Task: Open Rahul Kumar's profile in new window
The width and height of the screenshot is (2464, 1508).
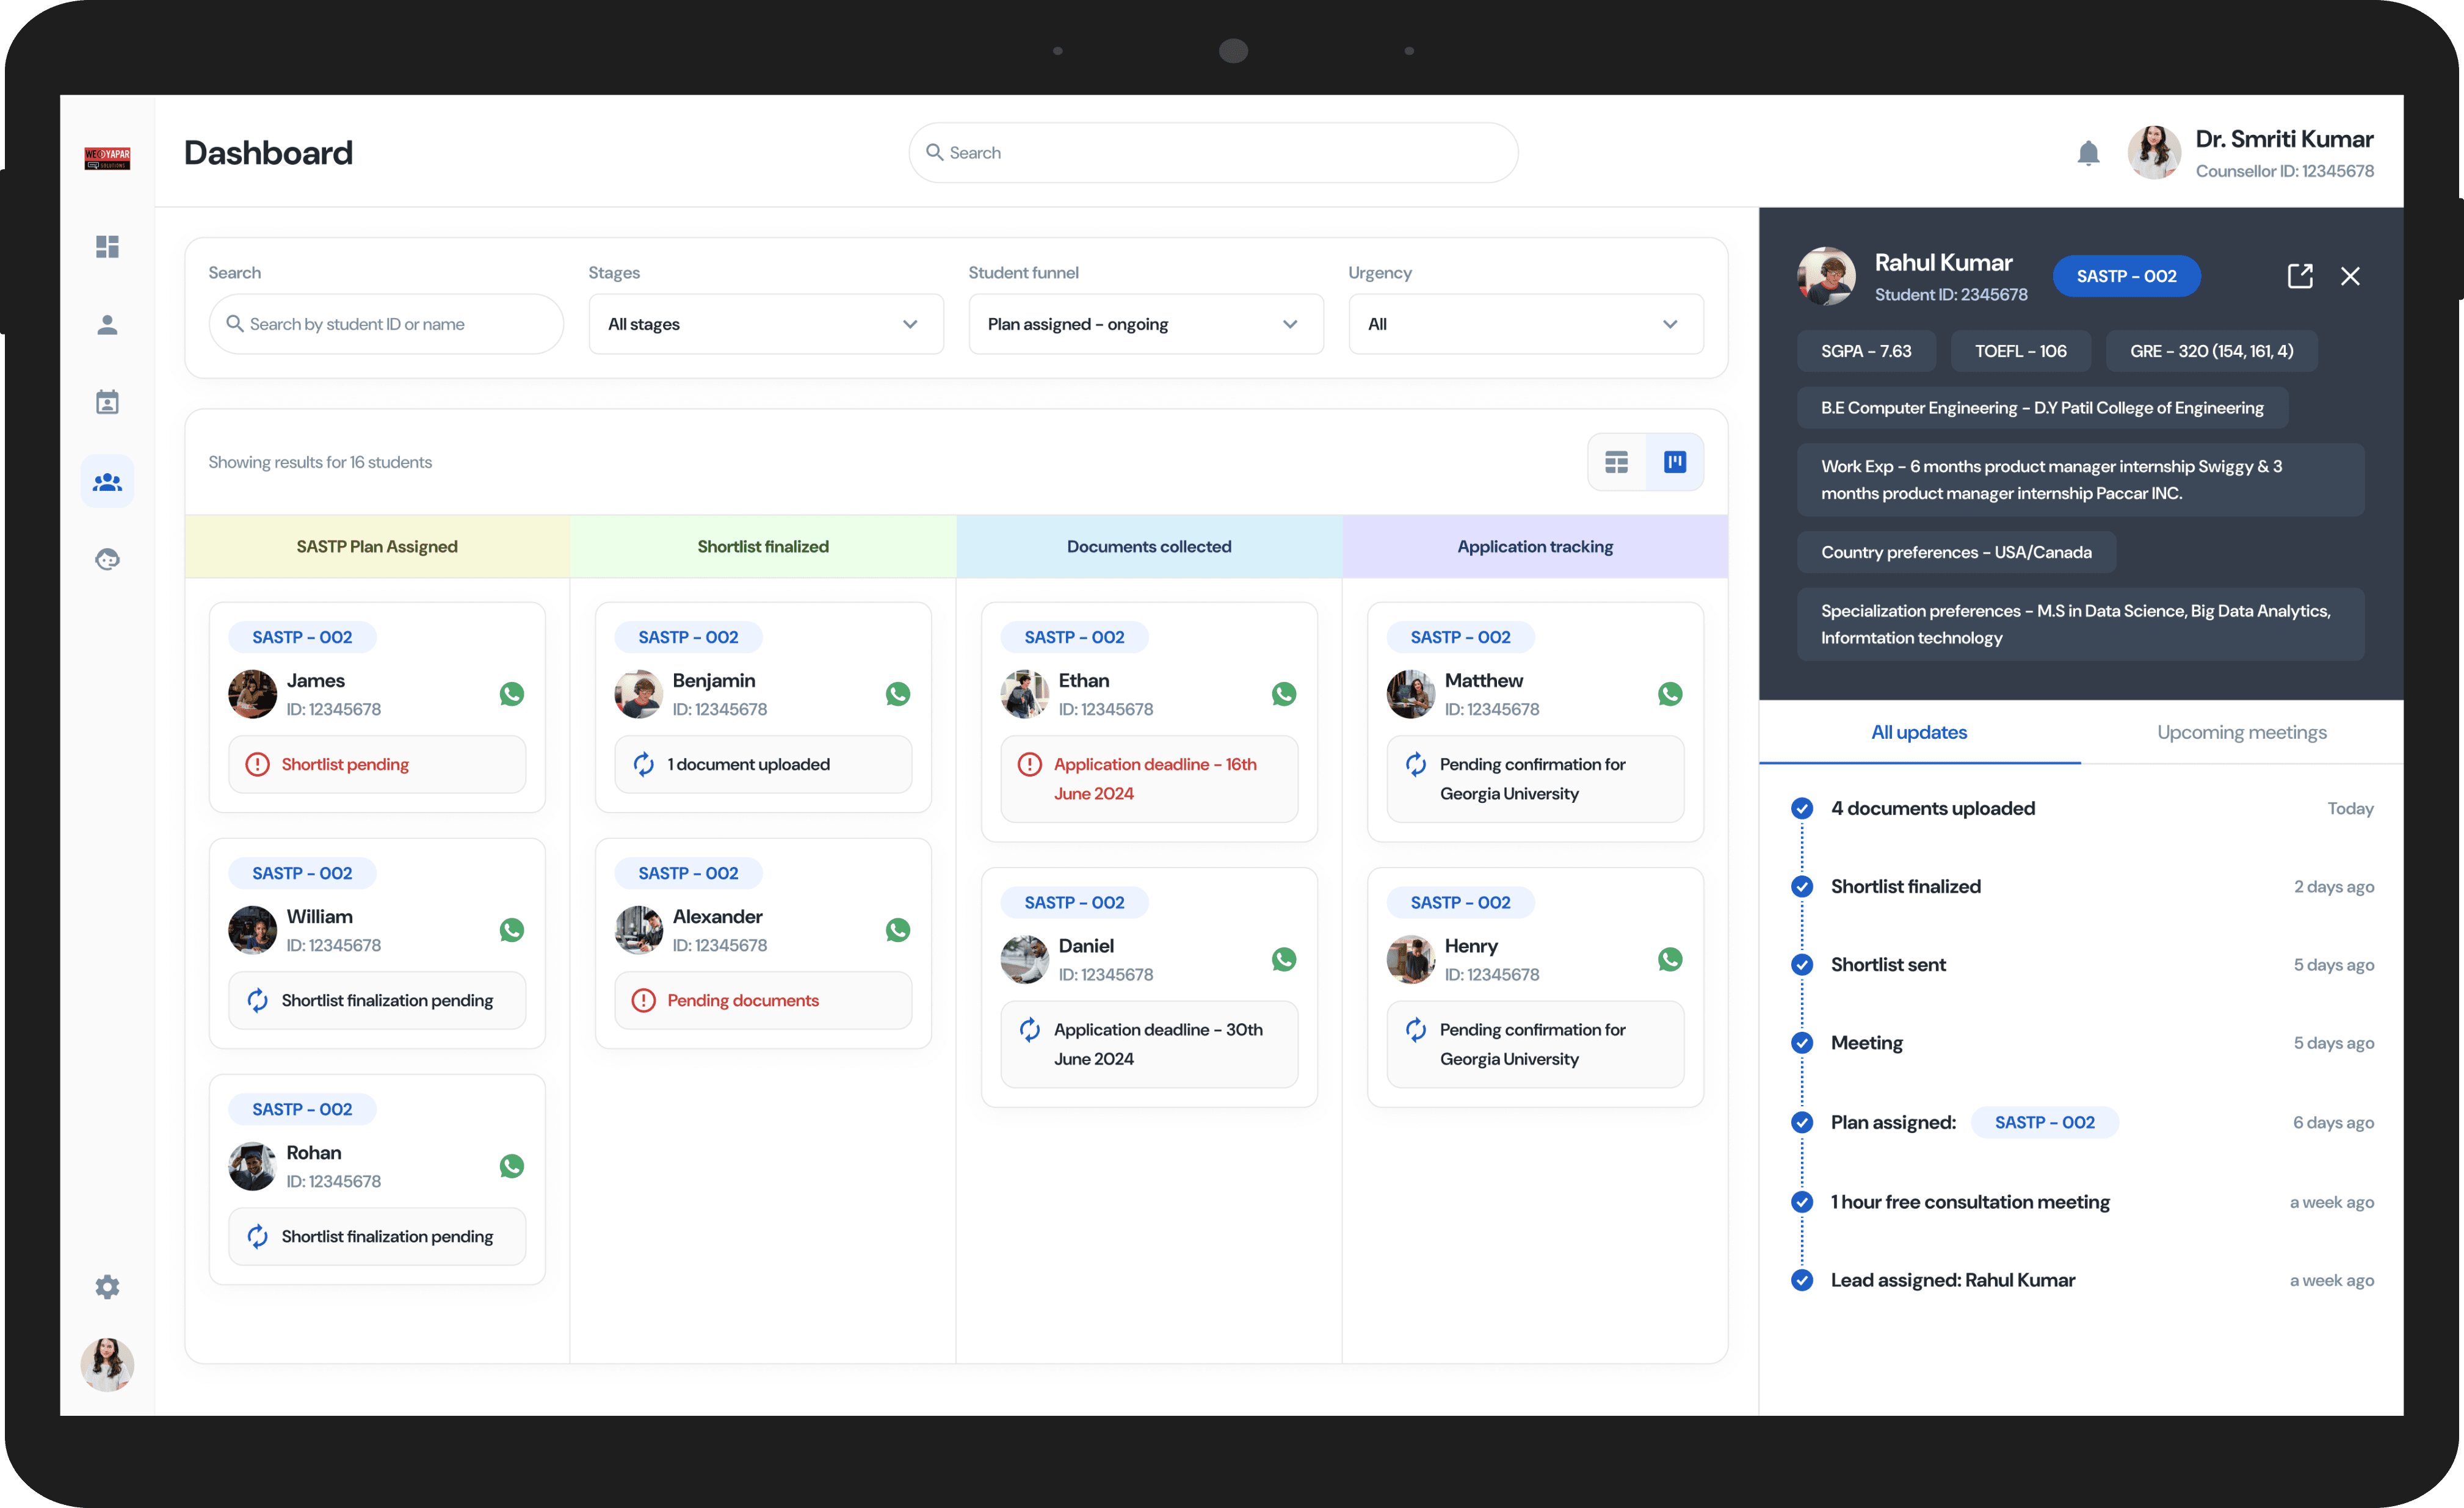Action: click(x=2300, y=276)
